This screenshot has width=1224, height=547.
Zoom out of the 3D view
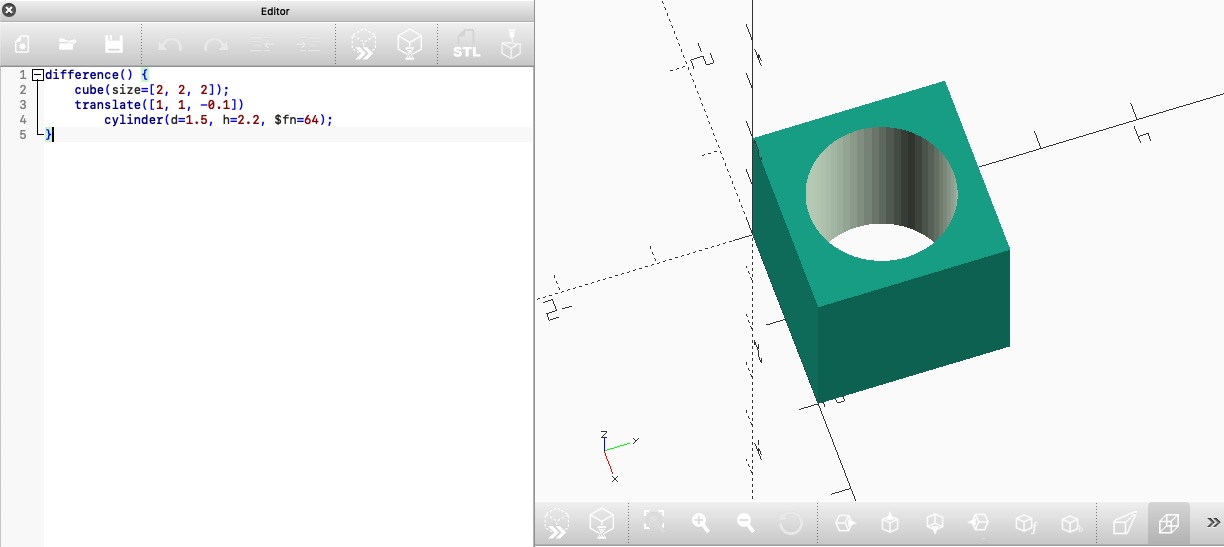pos(745,522)
